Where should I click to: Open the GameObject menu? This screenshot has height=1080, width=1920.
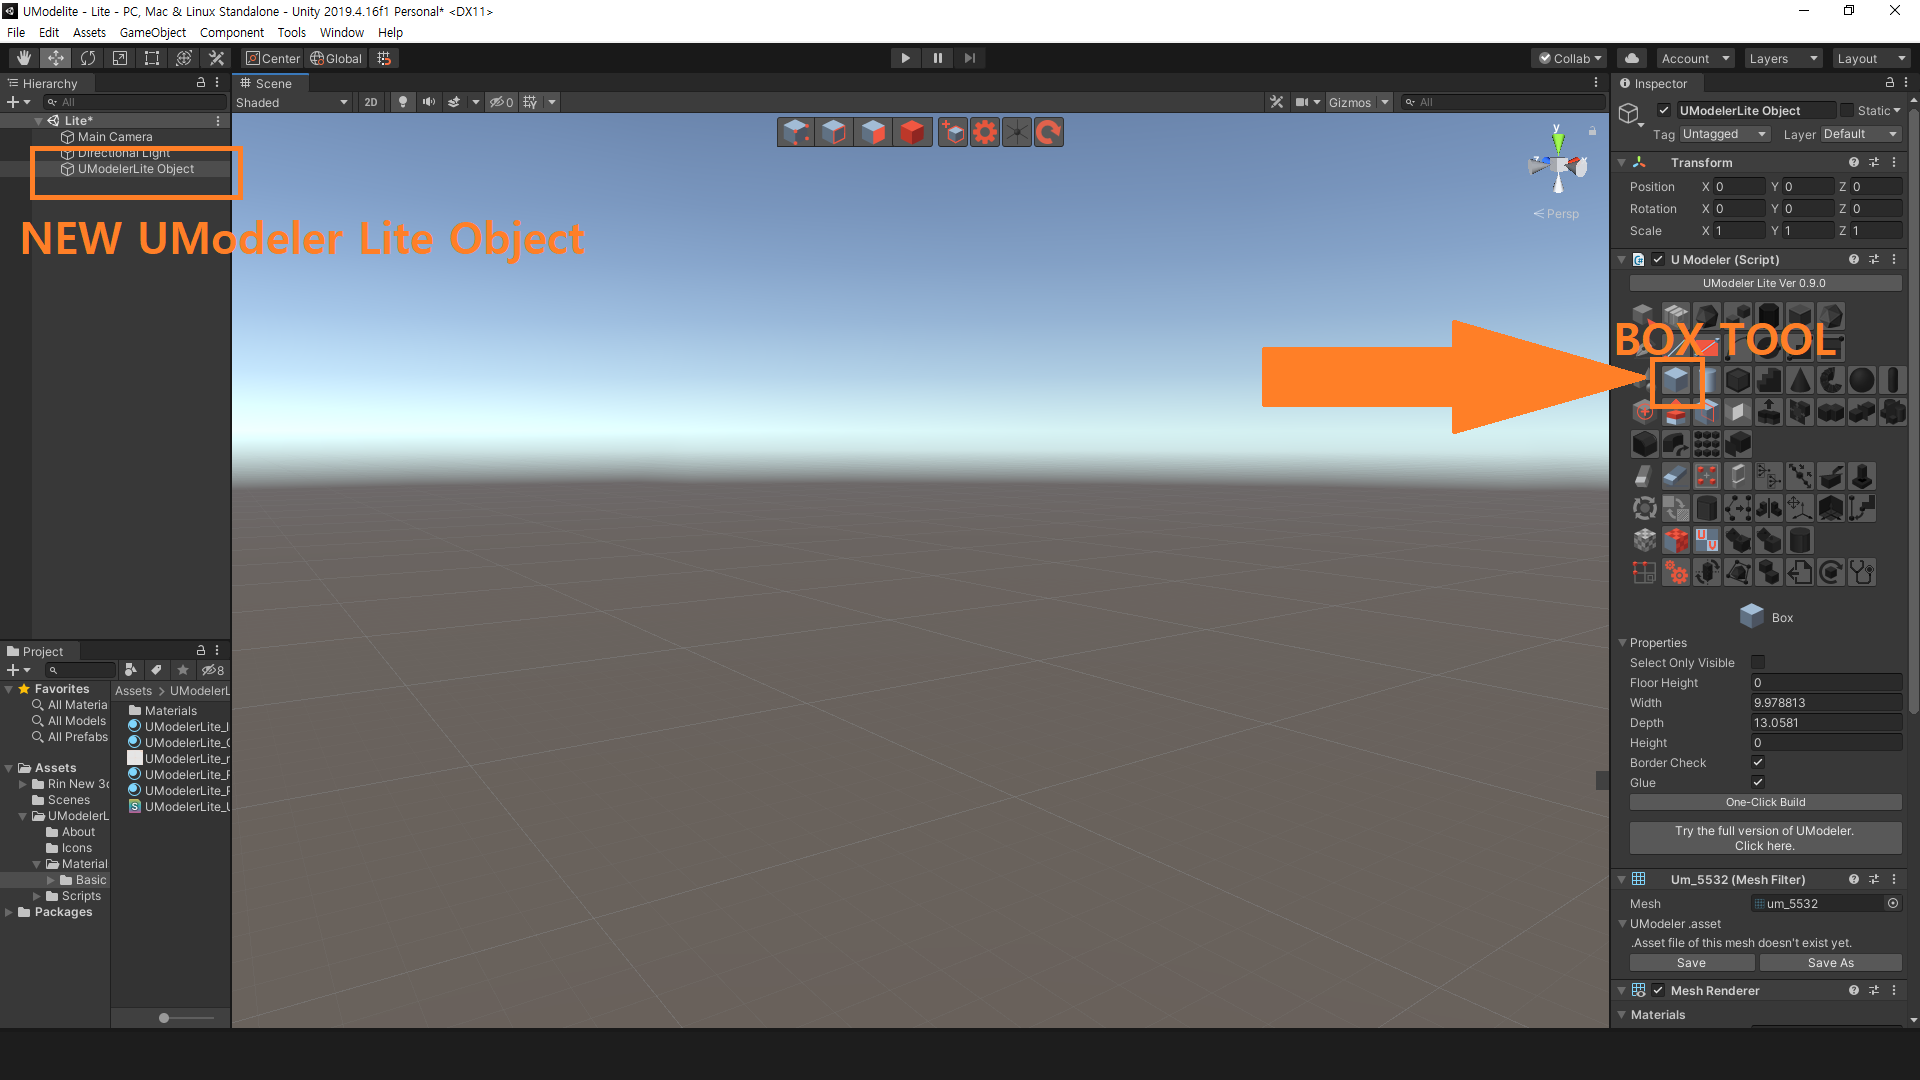point(152,32)
